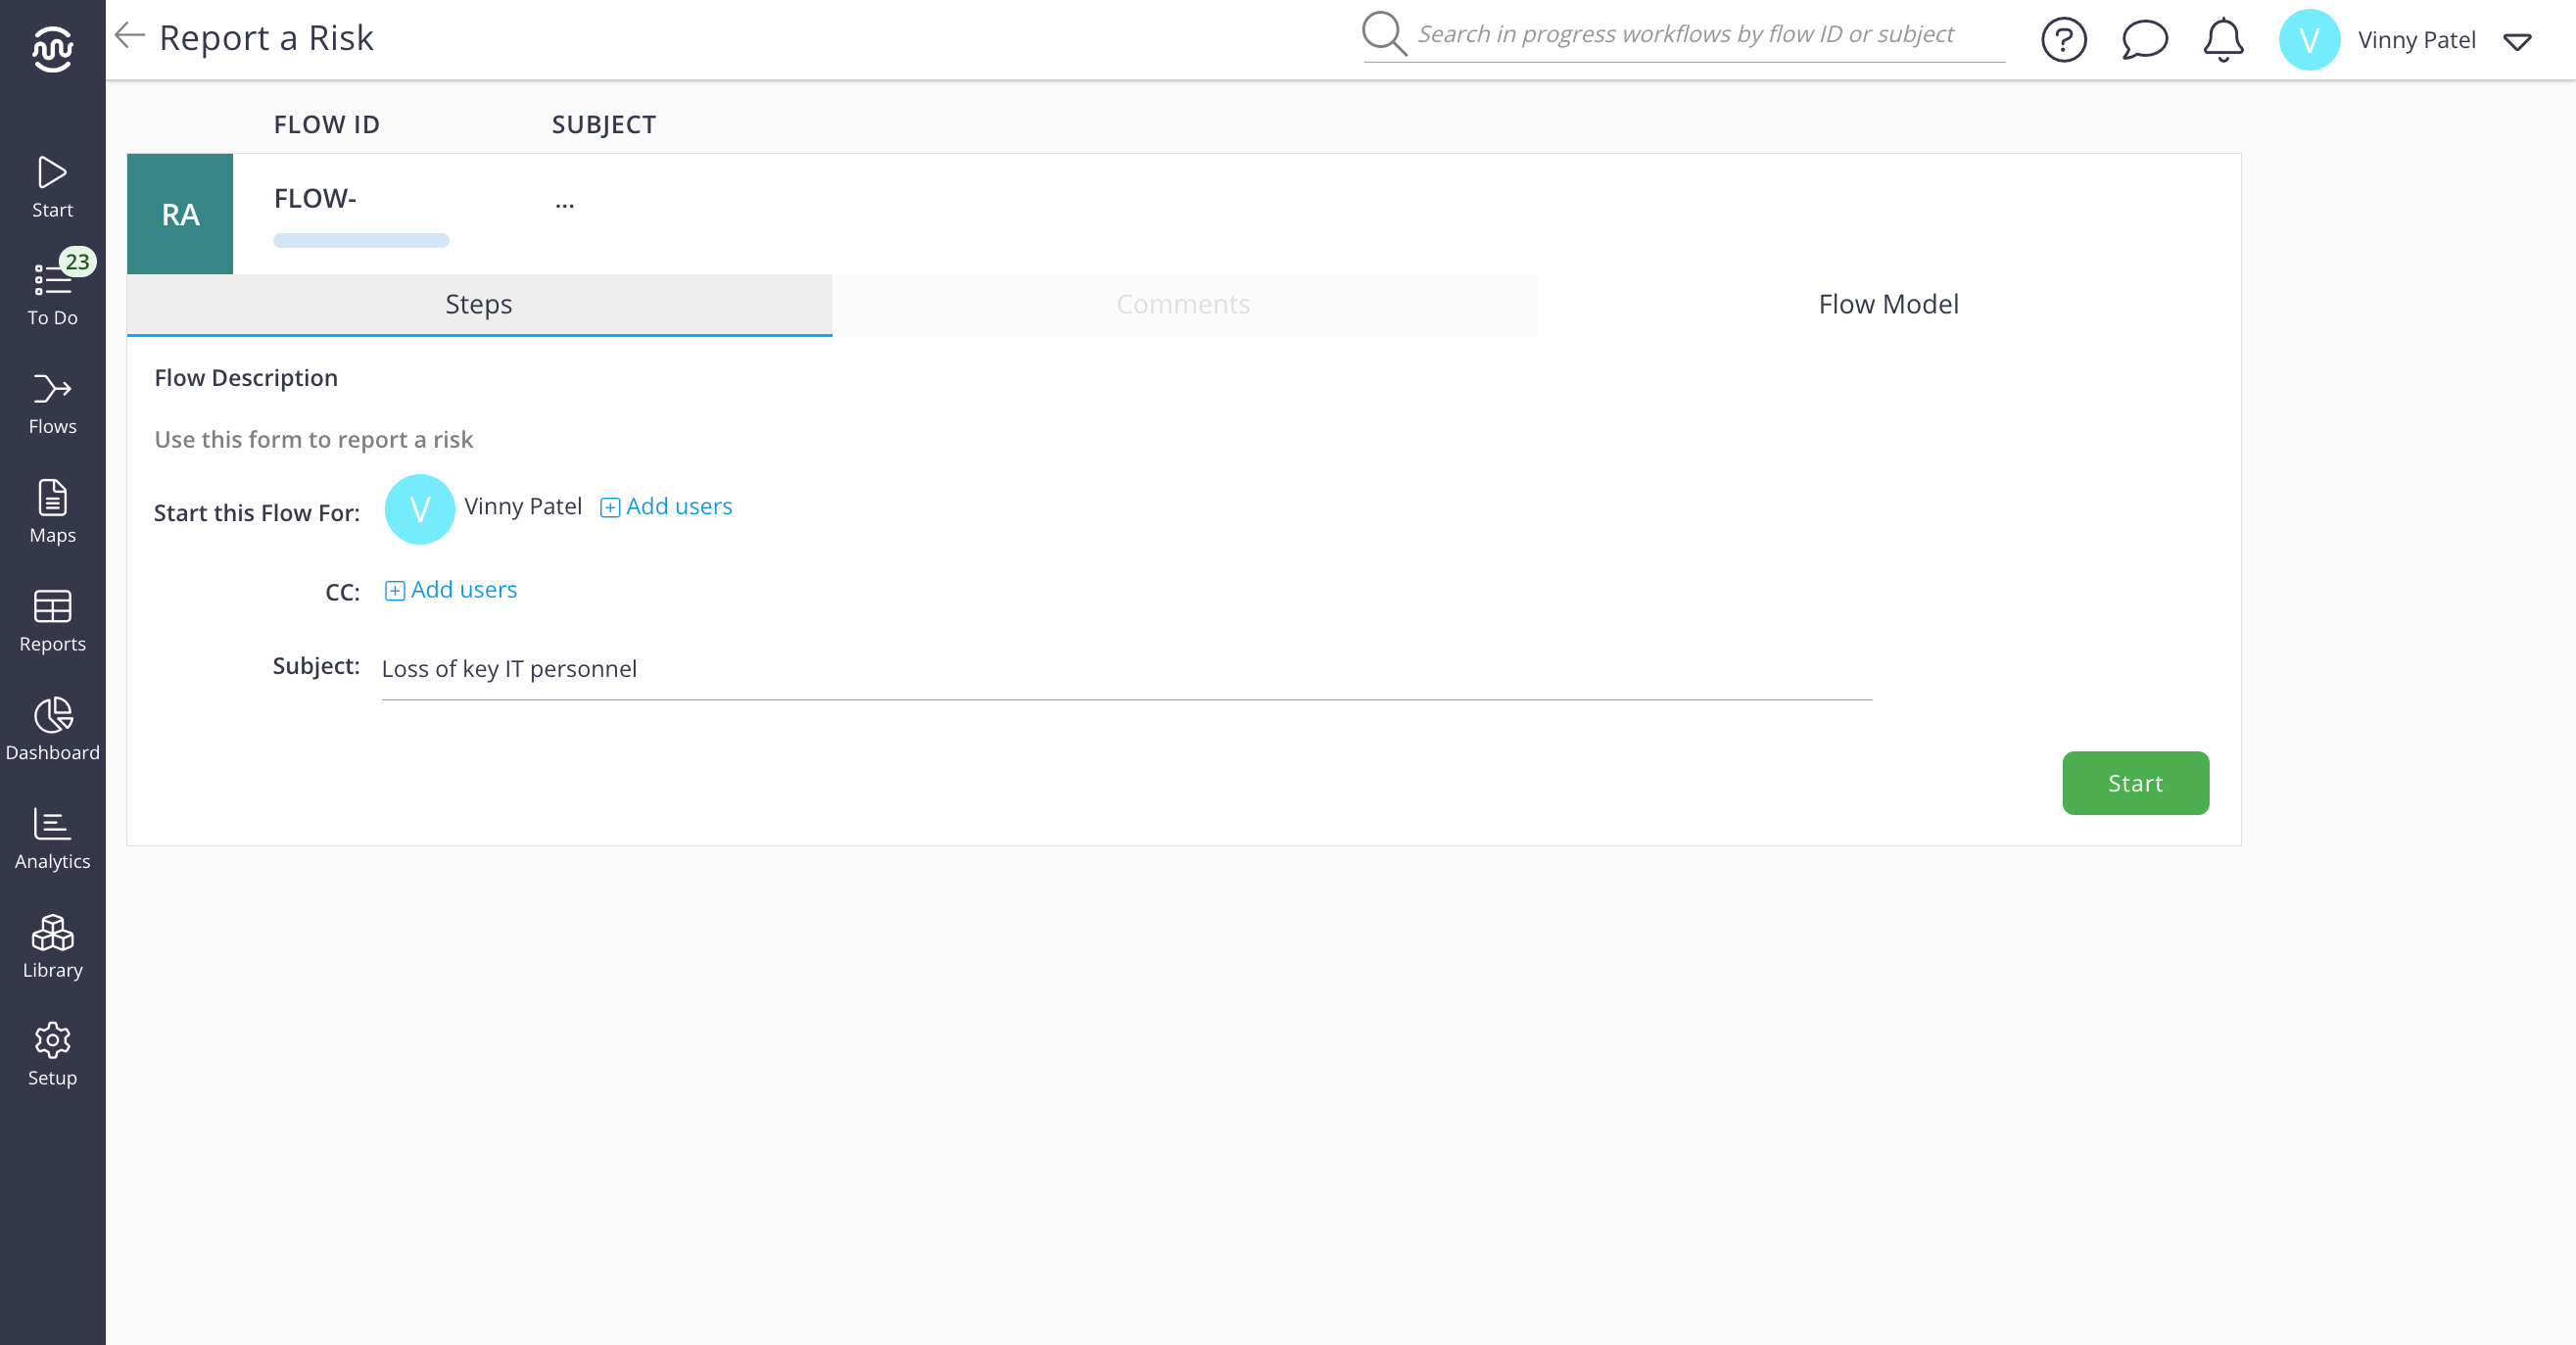Screen dimensions: 2576x1345
Task: Add users to the CC field
Action: click(451, 590)
